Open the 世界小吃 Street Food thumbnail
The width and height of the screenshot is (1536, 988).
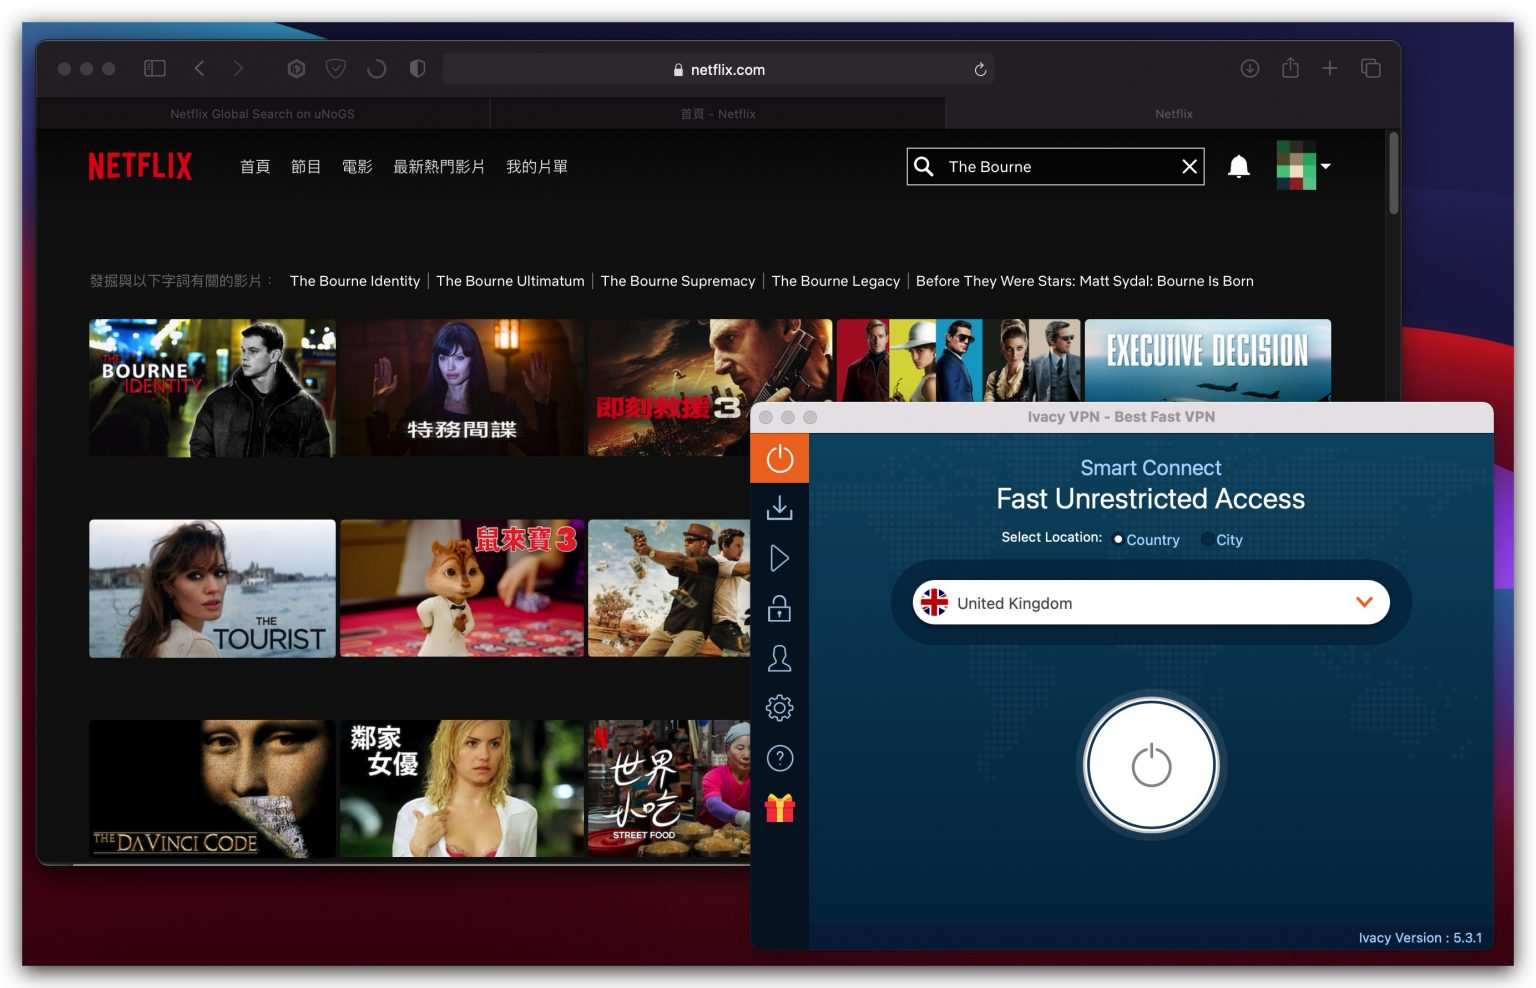pyautogui.click(x=669, y=788)
